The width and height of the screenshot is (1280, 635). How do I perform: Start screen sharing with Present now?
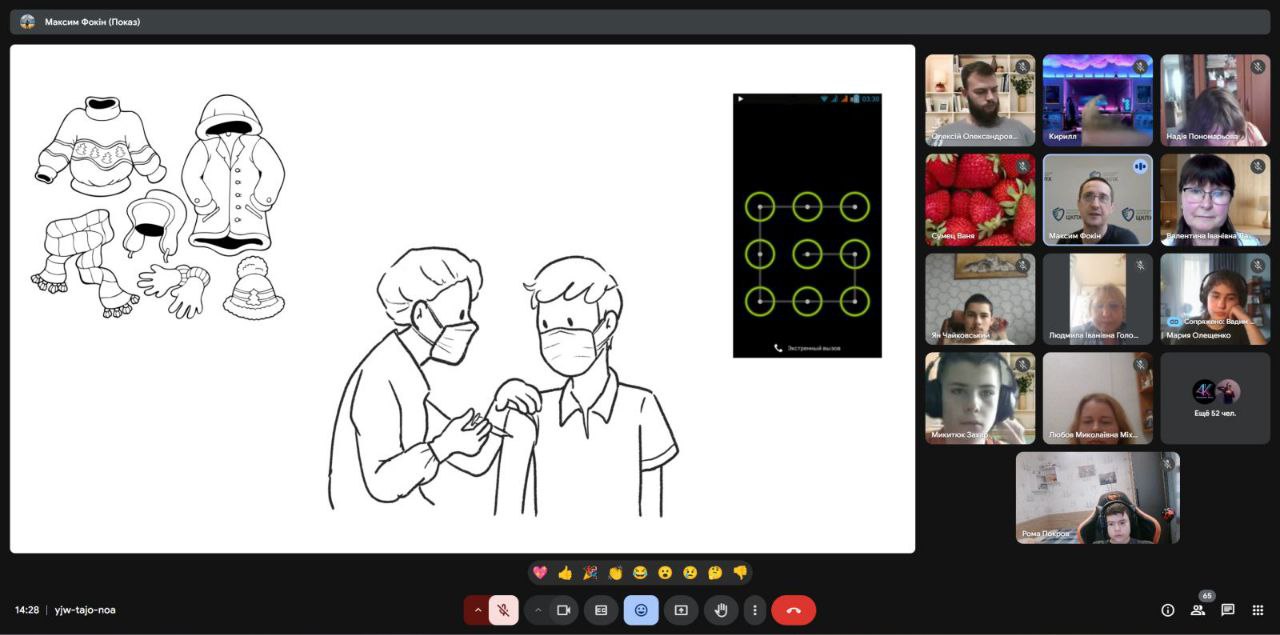tap(681, 610)
